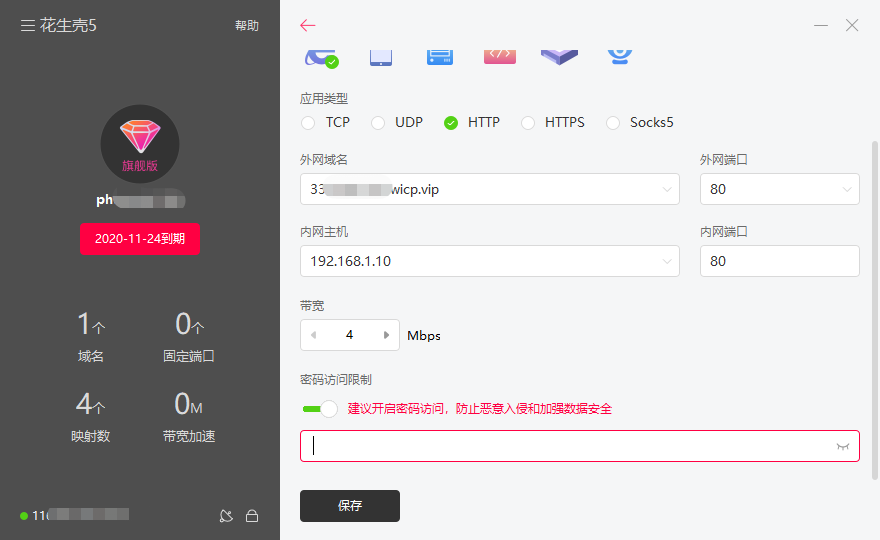Image resolution: width=880 pixels, height=540 pixels.
Task: Select the checked custom scenario icon
Action: pyautogui.click(x=322, y=57)
